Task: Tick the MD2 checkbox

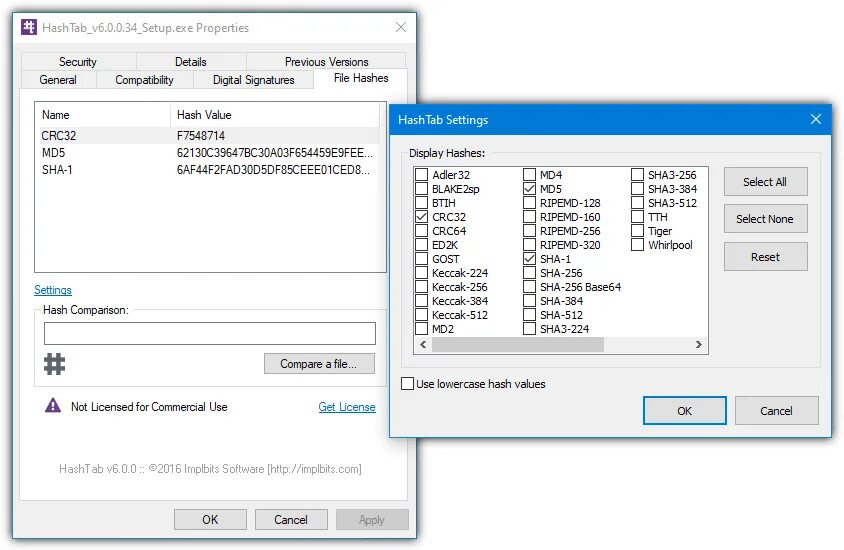Action: [421, 328]
